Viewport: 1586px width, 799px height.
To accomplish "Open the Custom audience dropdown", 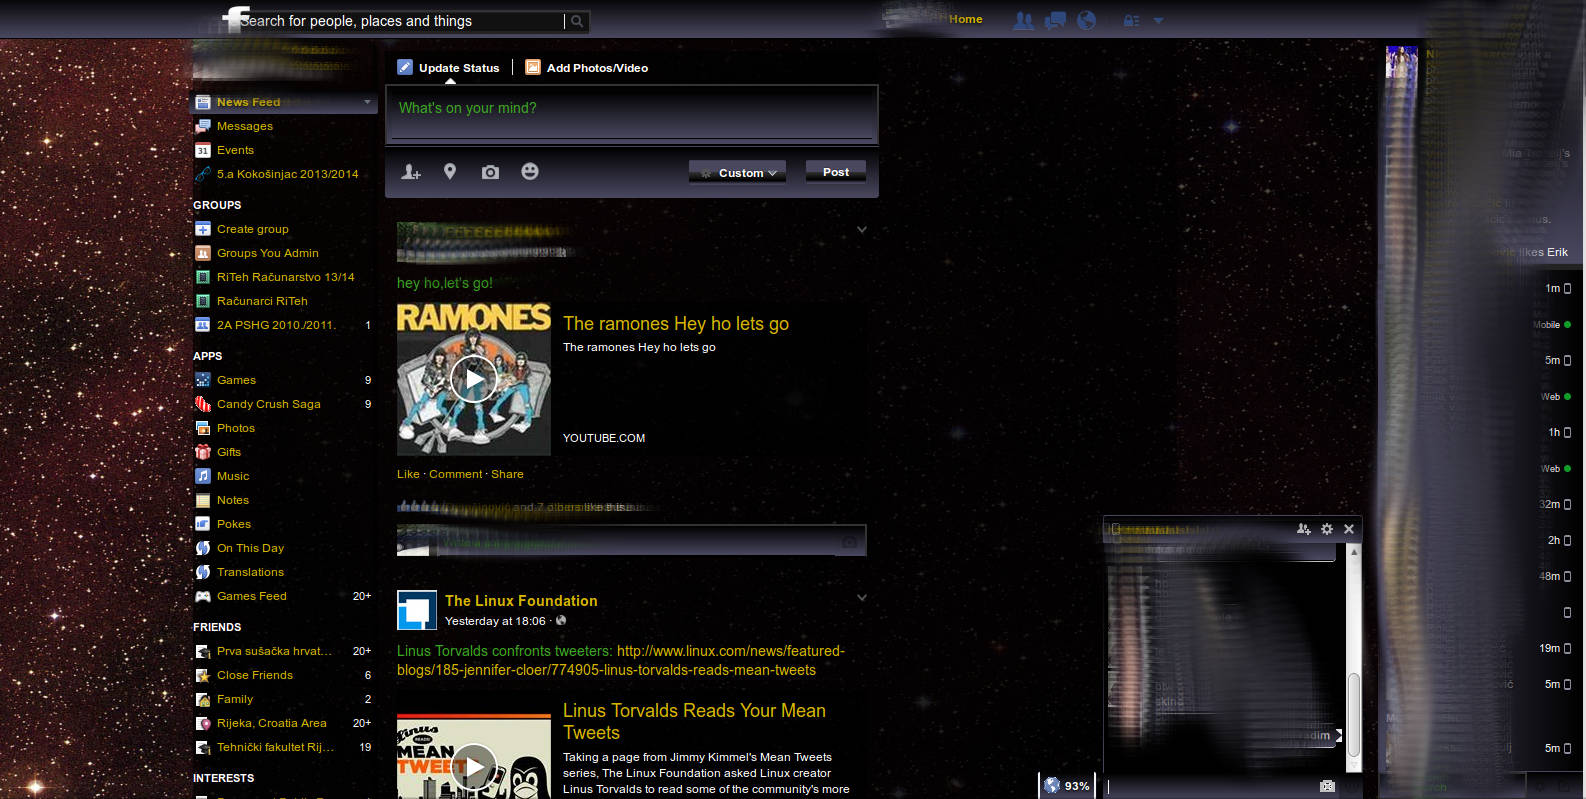I will point(737,173).
